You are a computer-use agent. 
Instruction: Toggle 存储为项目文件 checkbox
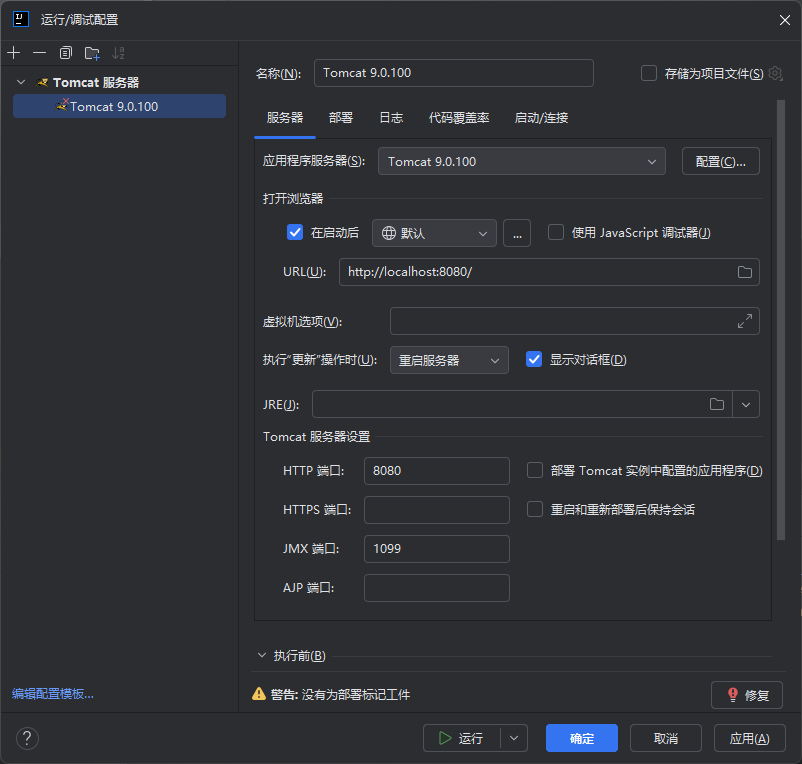(x=649, y=73)
